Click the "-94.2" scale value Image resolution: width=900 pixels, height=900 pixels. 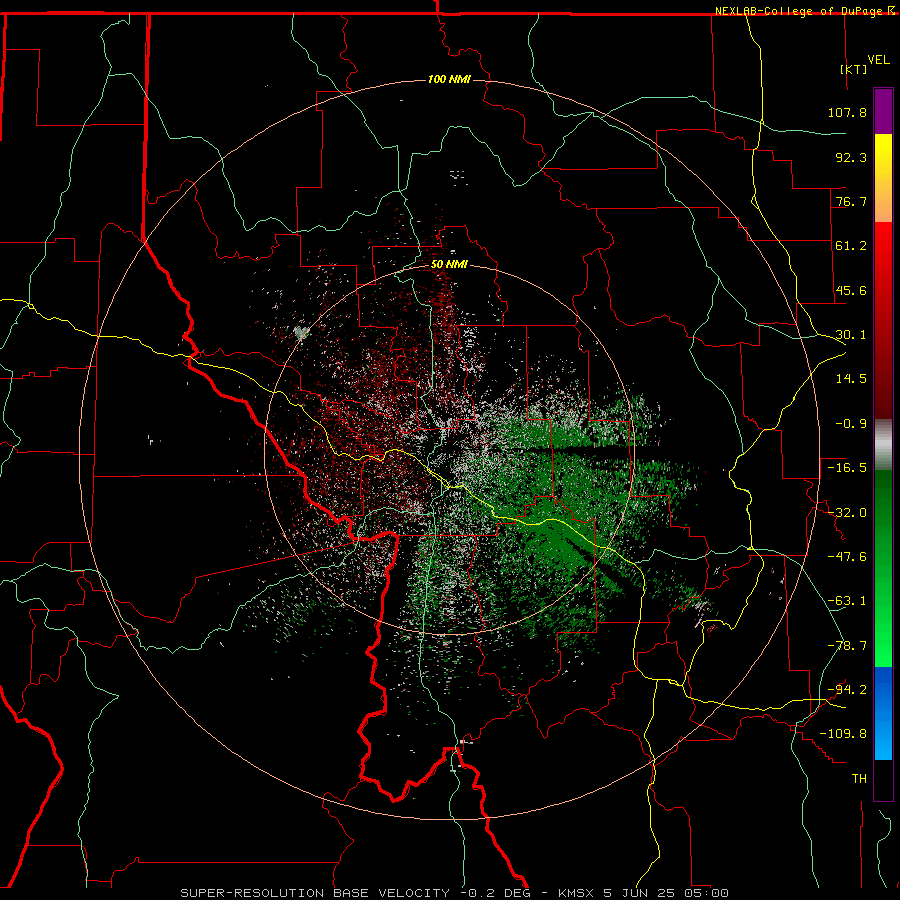(847, 690)
